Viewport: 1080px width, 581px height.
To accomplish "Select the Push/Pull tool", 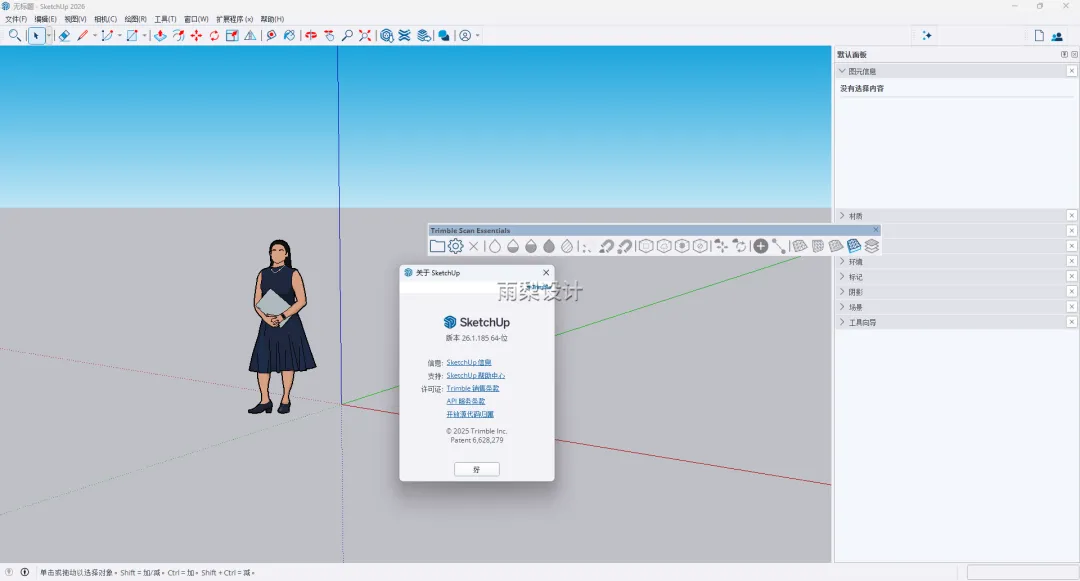I will (x=160, y=35).
